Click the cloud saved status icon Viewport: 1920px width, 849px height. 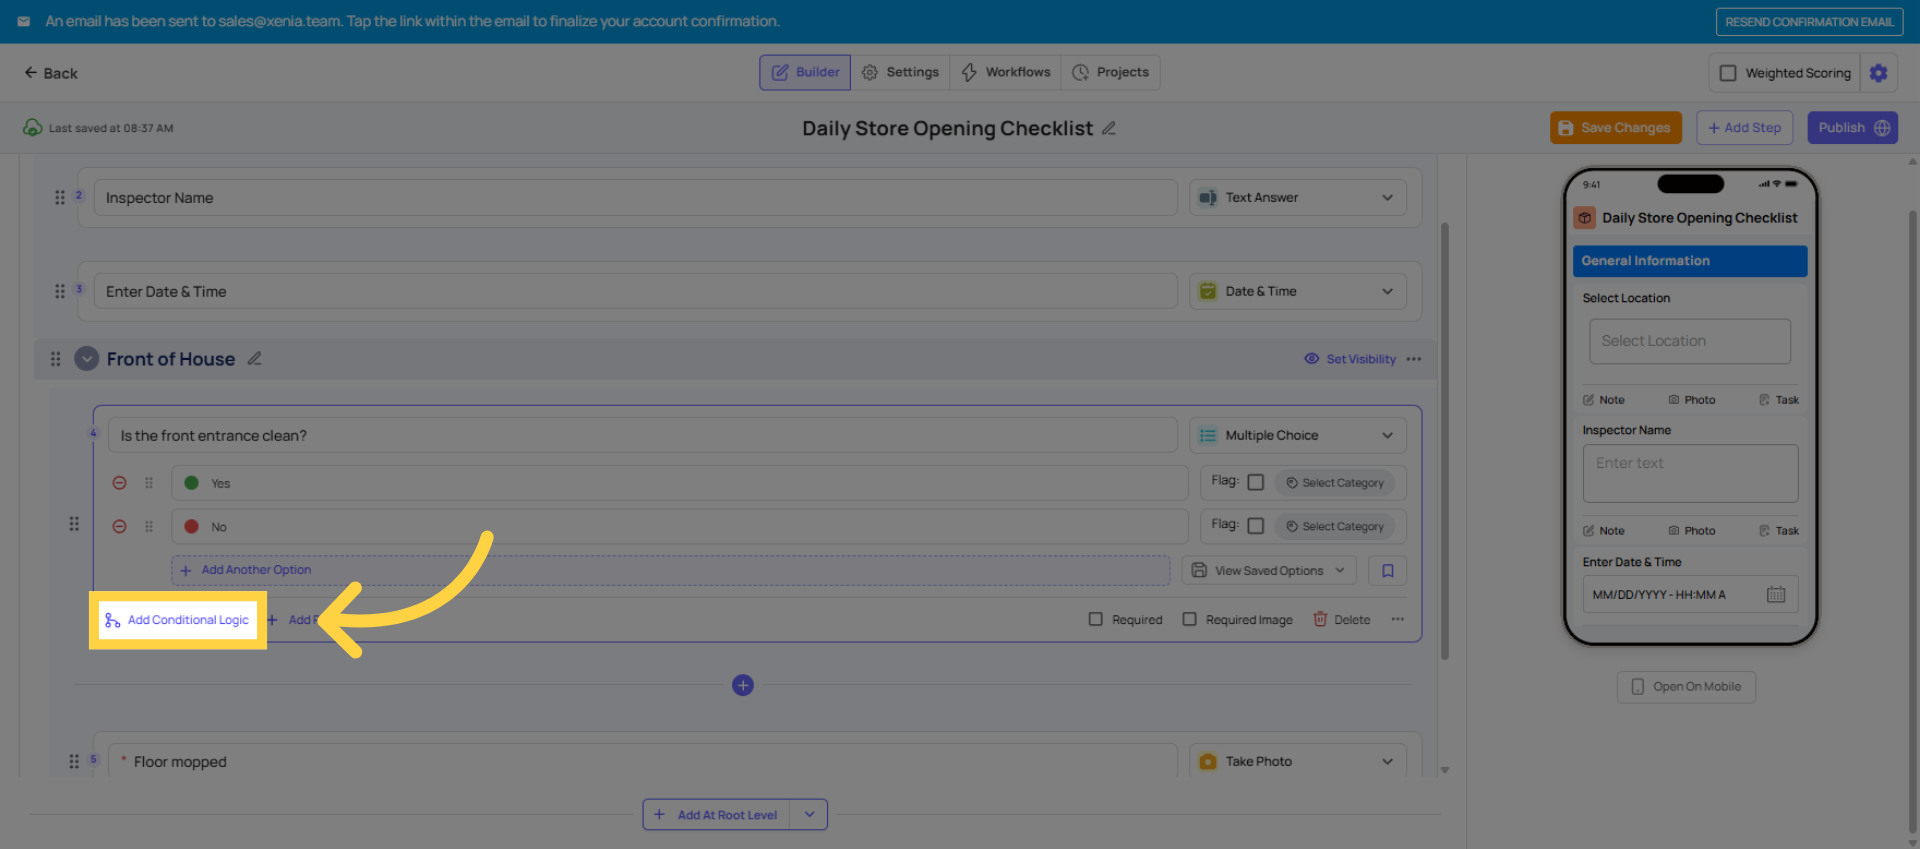click(x=33, y=128)
